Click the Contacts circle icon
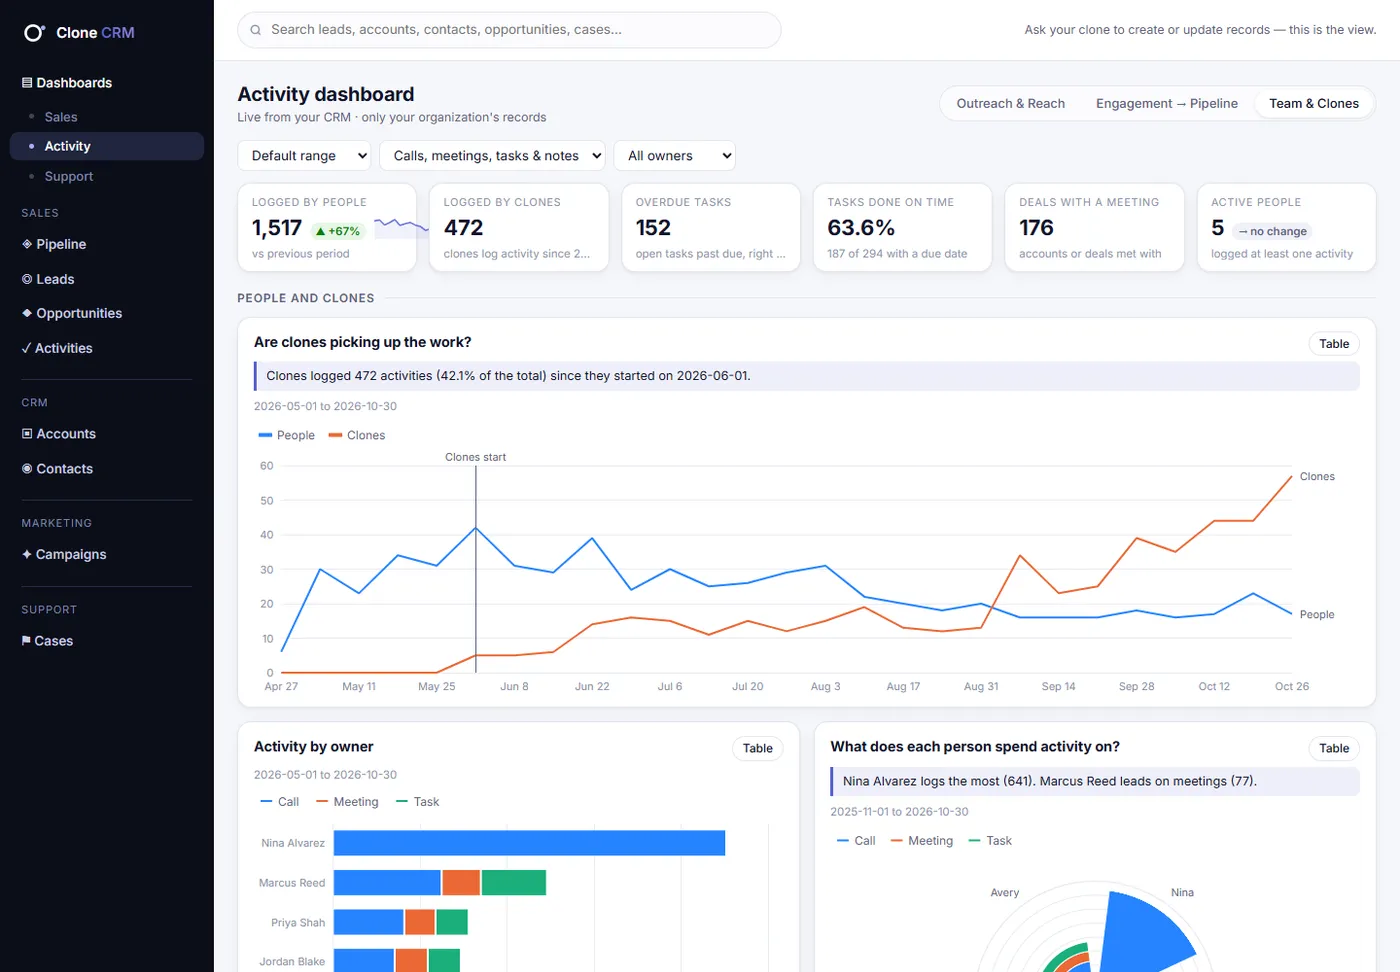Image resolution: width=1400 pixels, height=972 pixels. coord(27,469)
